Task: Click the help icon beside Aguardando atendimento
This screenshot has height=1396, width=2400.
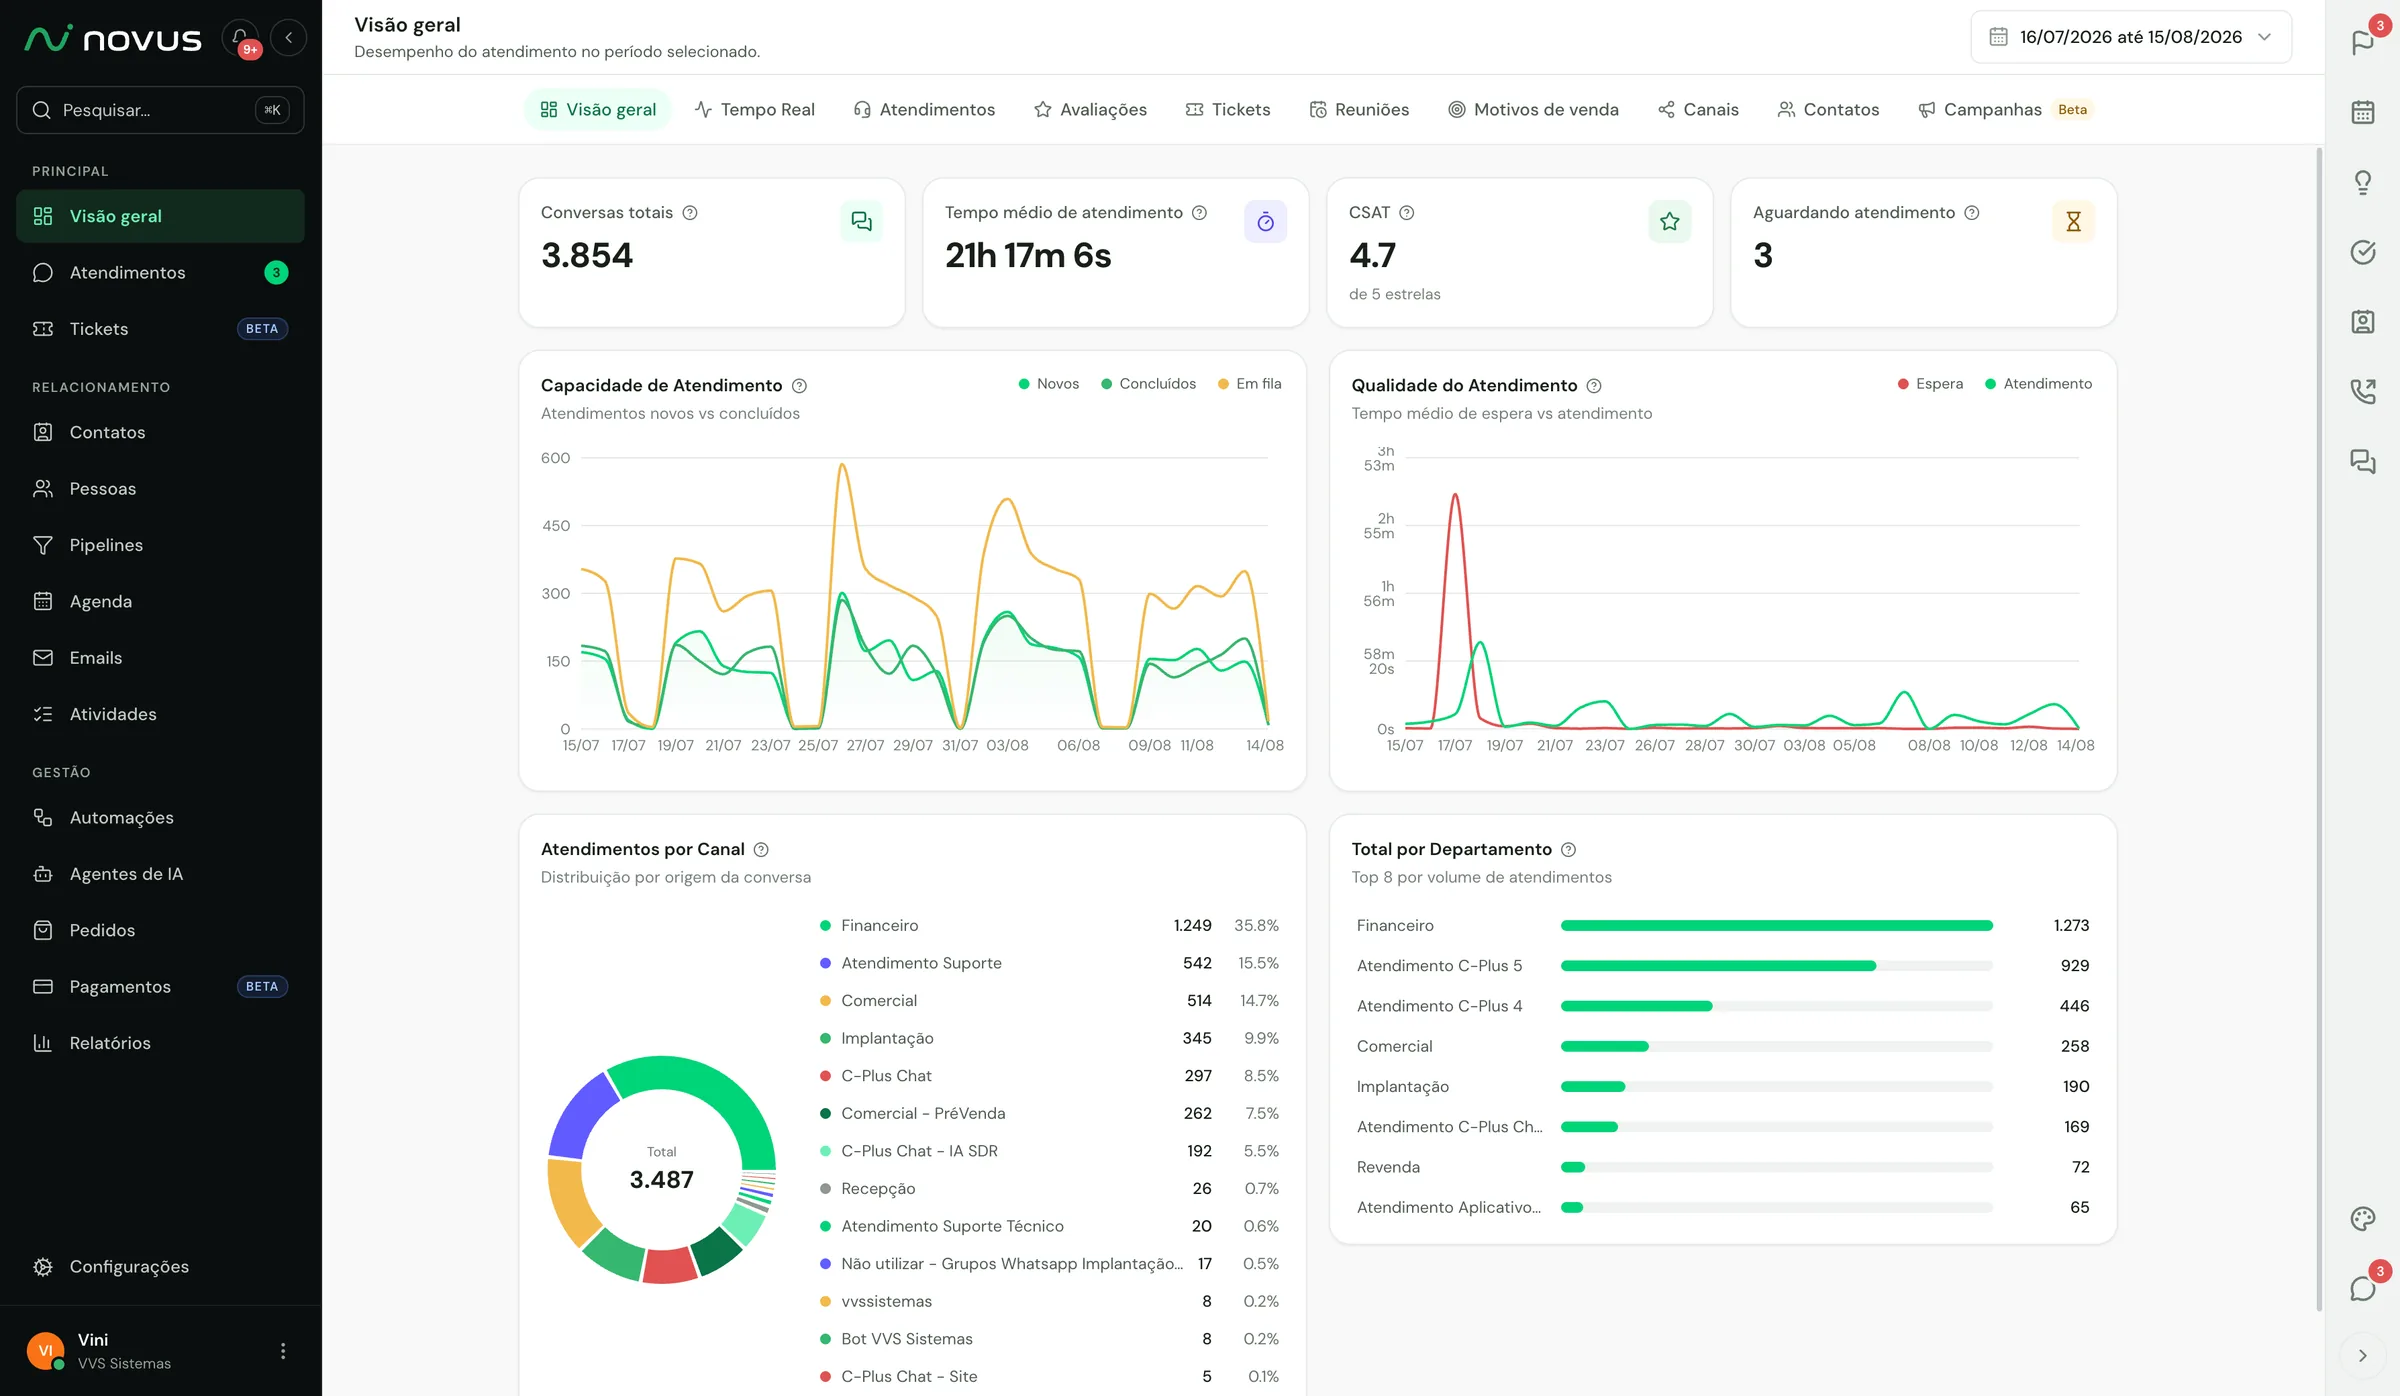Action: pos(1972,213)
